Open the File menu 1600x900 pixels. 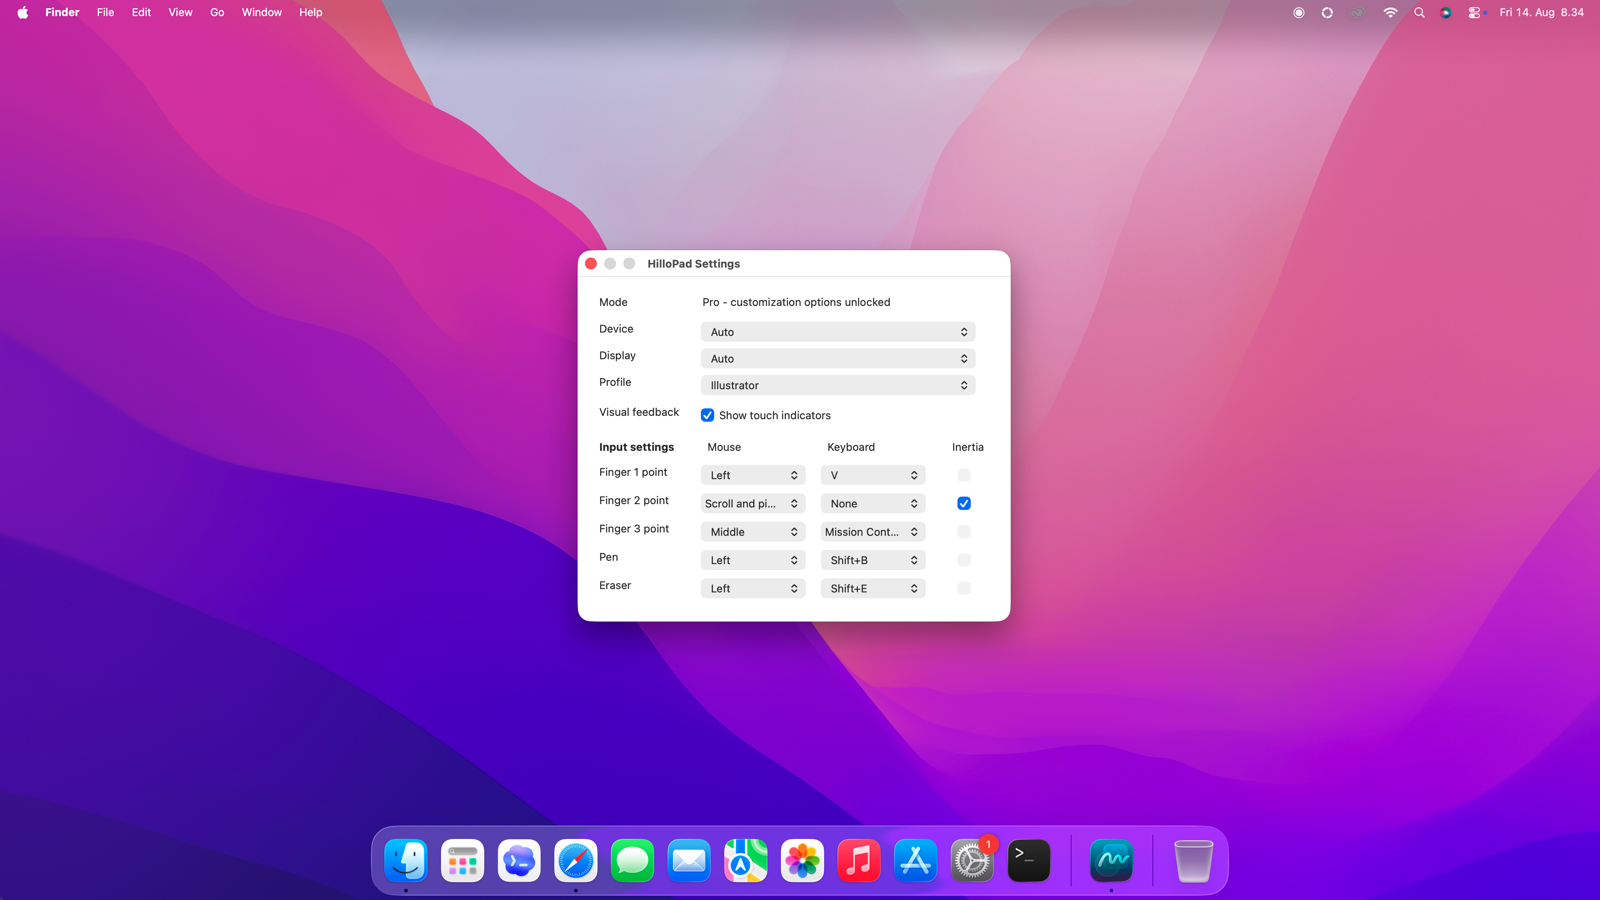105,13
